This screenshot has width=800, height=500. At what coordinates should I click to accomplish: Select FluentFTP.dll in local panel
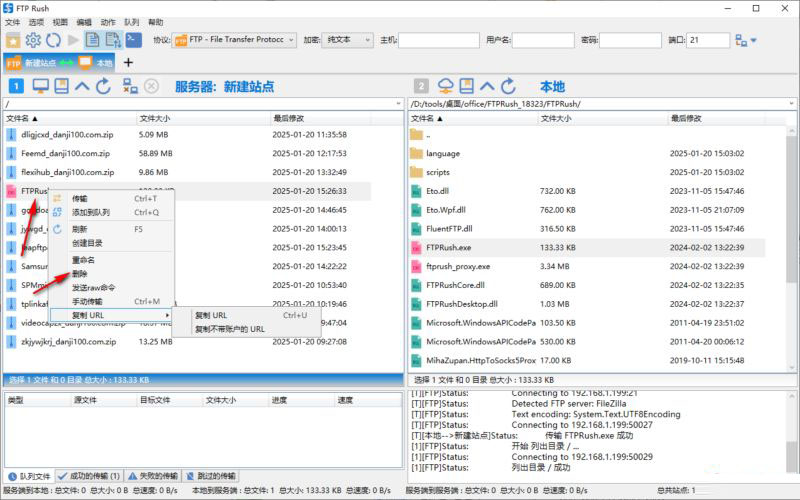pos(587,229)
